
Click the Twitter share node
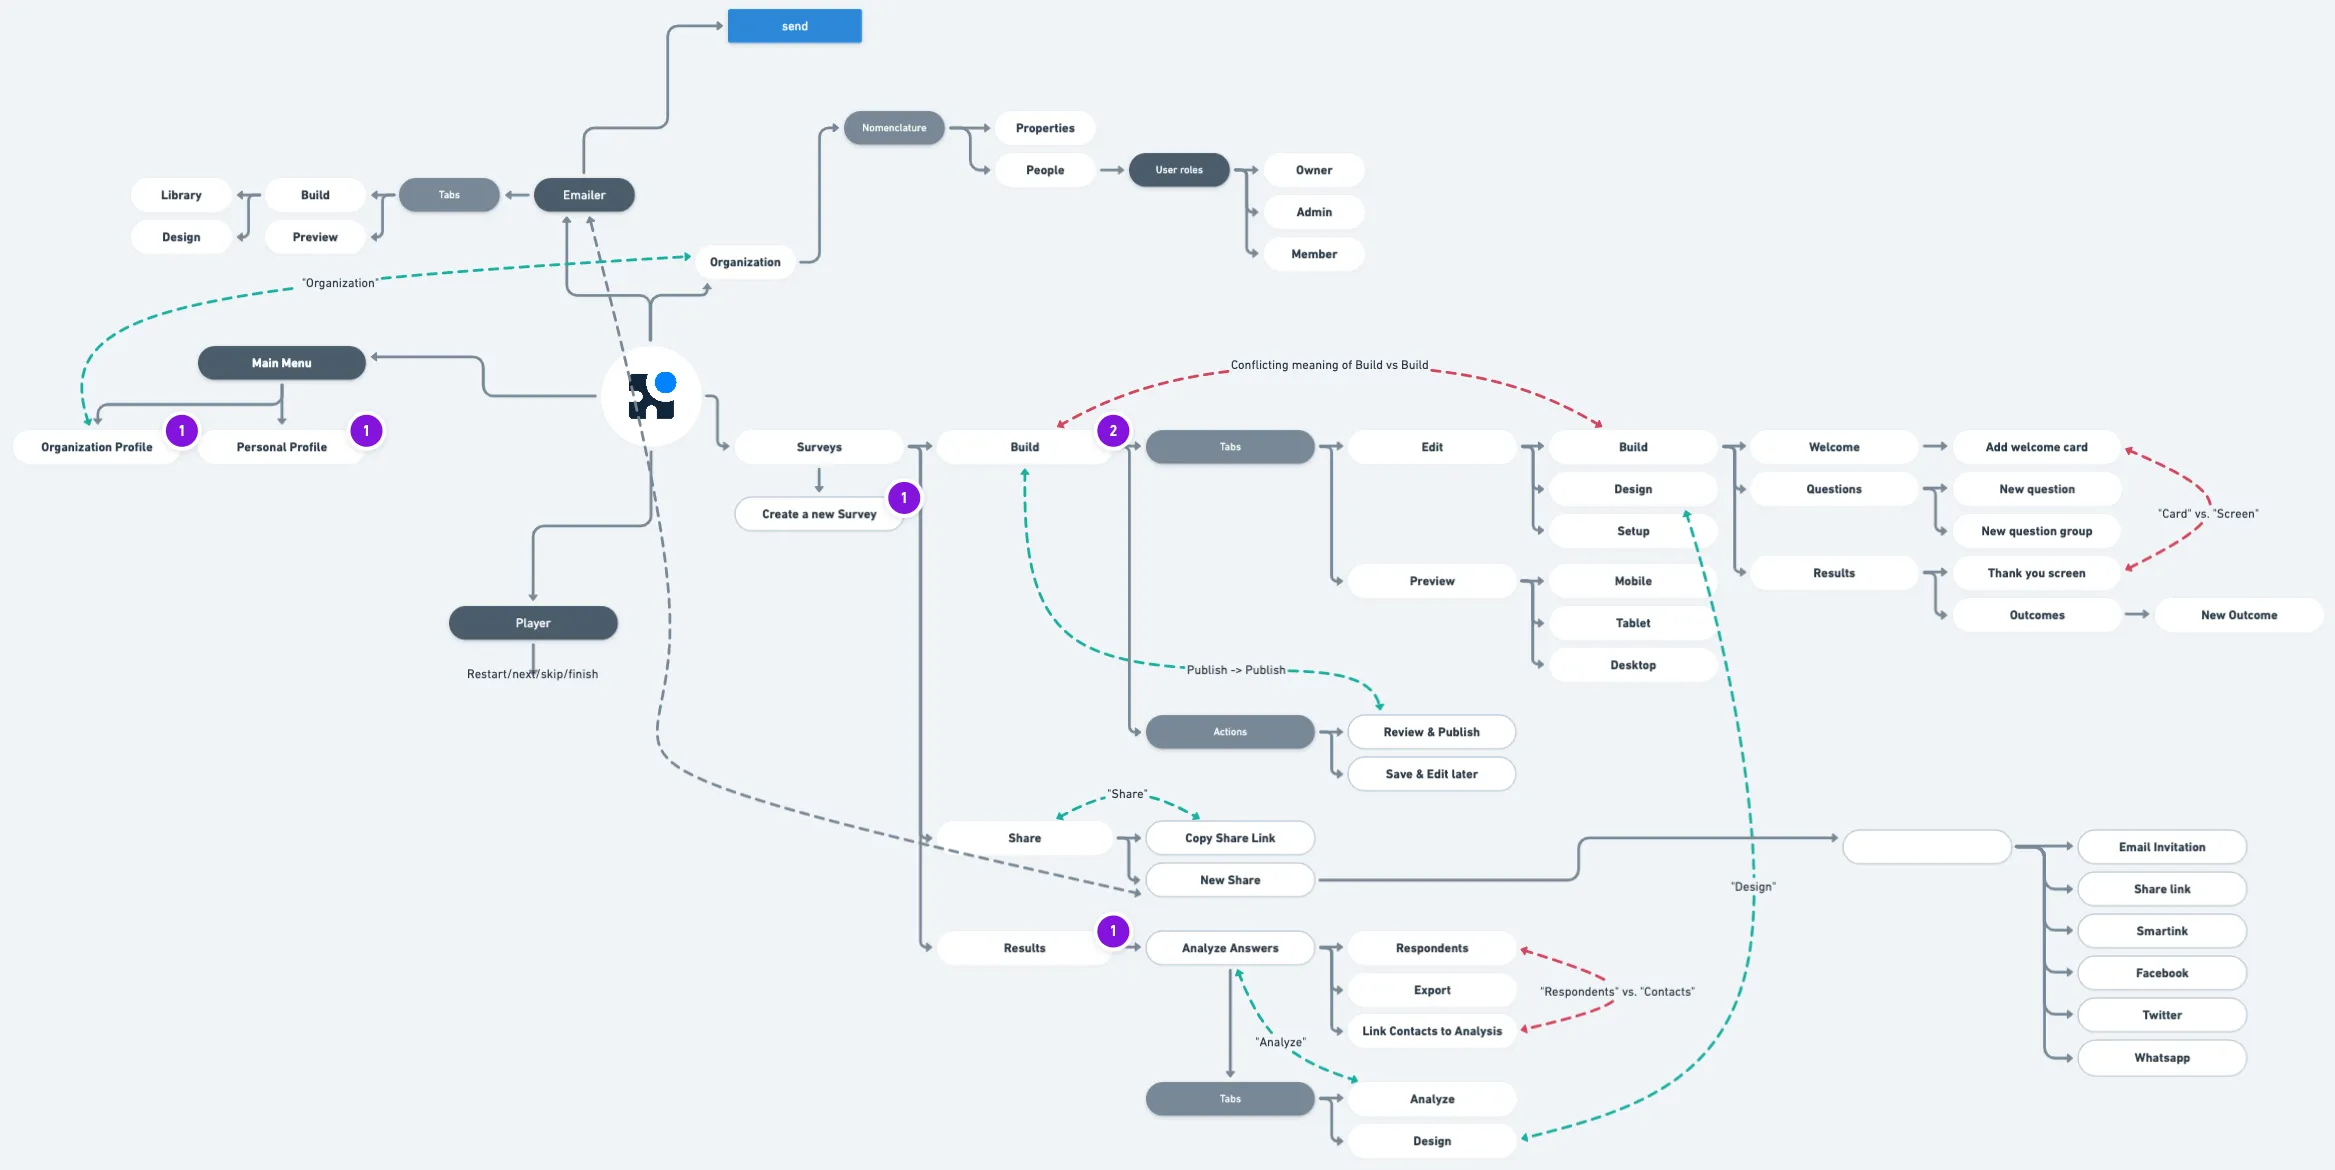pos(2162,1015)
